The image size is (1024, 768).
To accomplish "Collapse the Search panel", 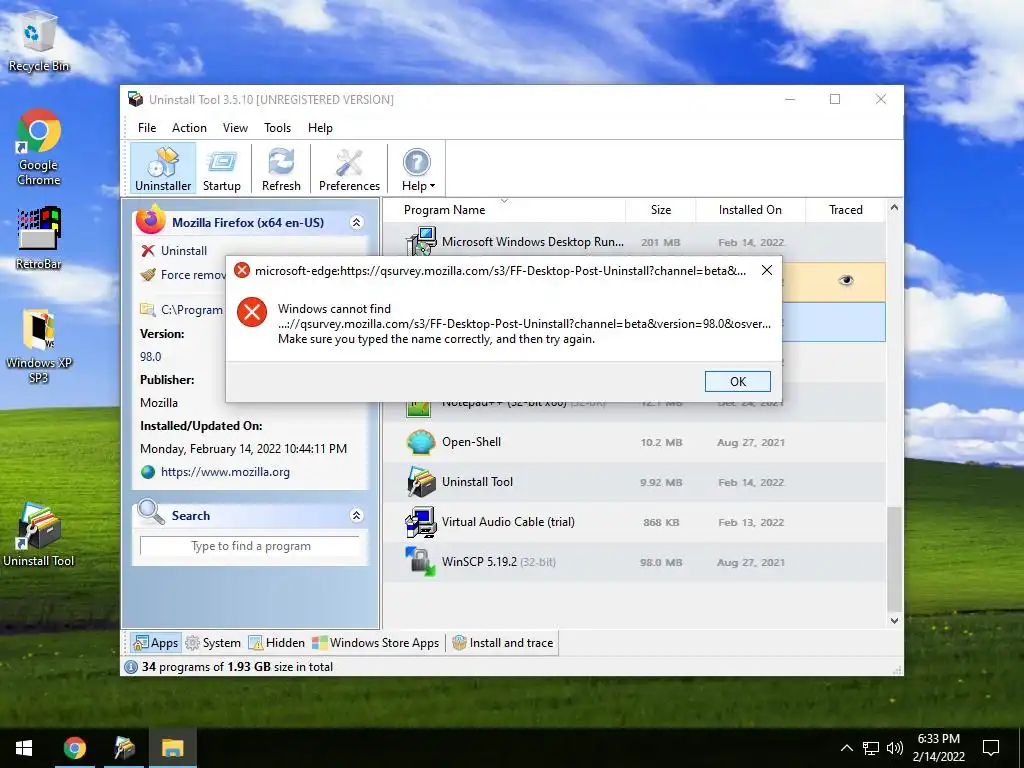I will (x=357, y=515).
